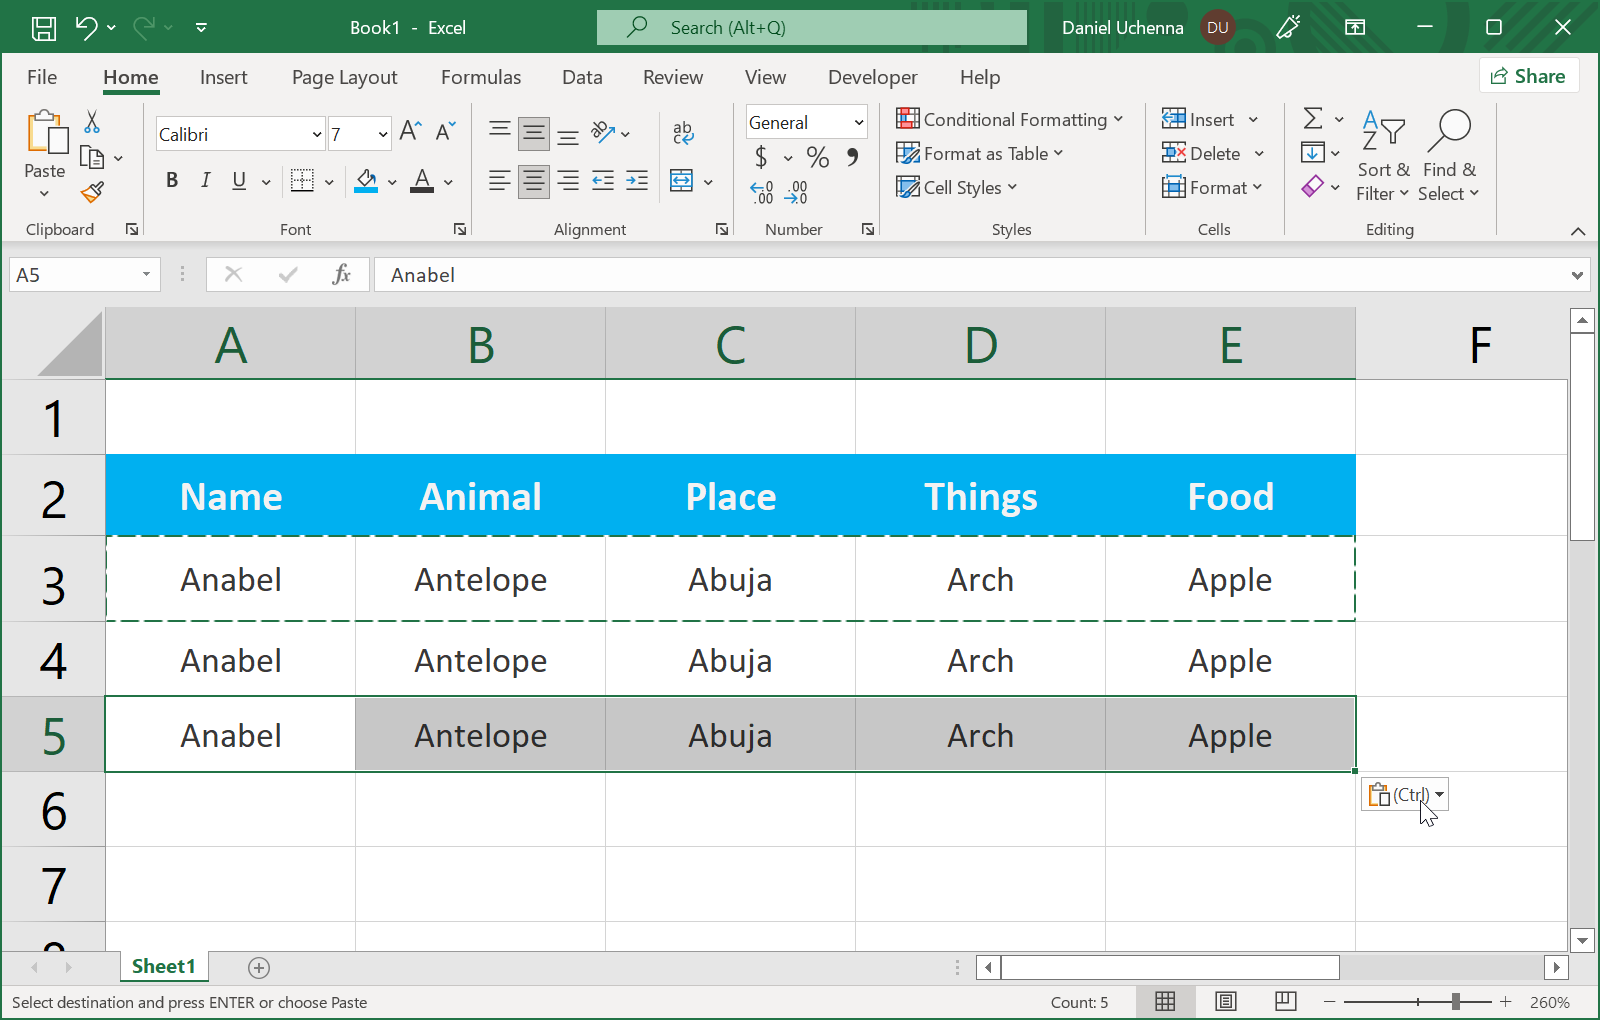Click the Share button

pyautogui.click(x=1528, y=76)
